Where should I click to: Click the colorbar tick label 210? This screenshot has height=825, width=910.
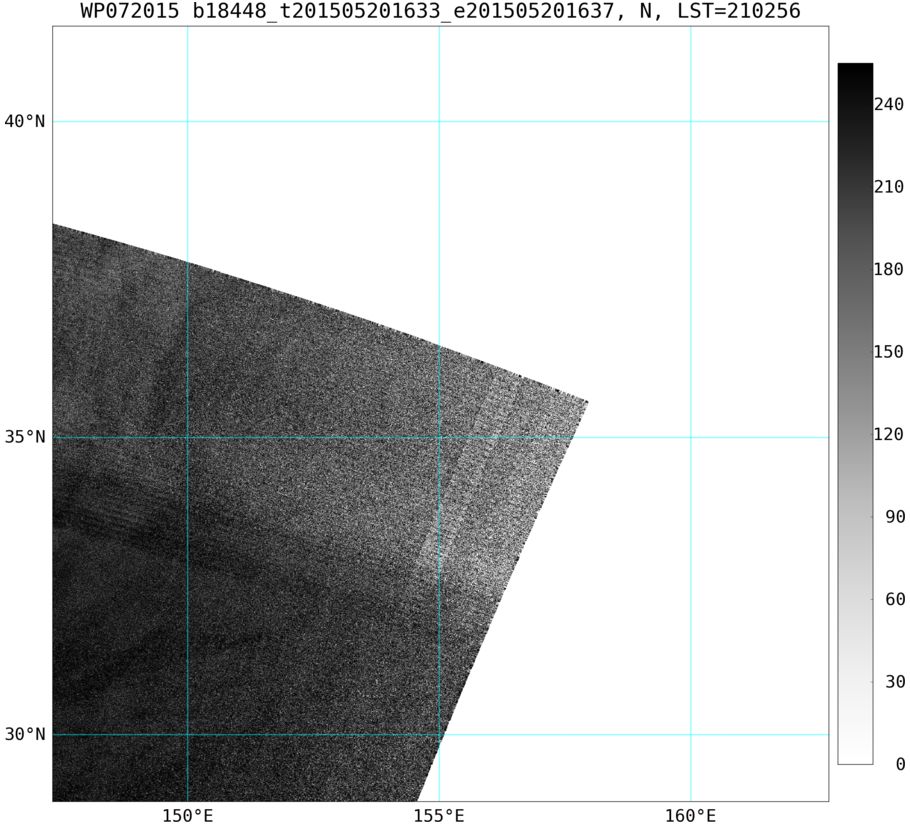(889, 187)
